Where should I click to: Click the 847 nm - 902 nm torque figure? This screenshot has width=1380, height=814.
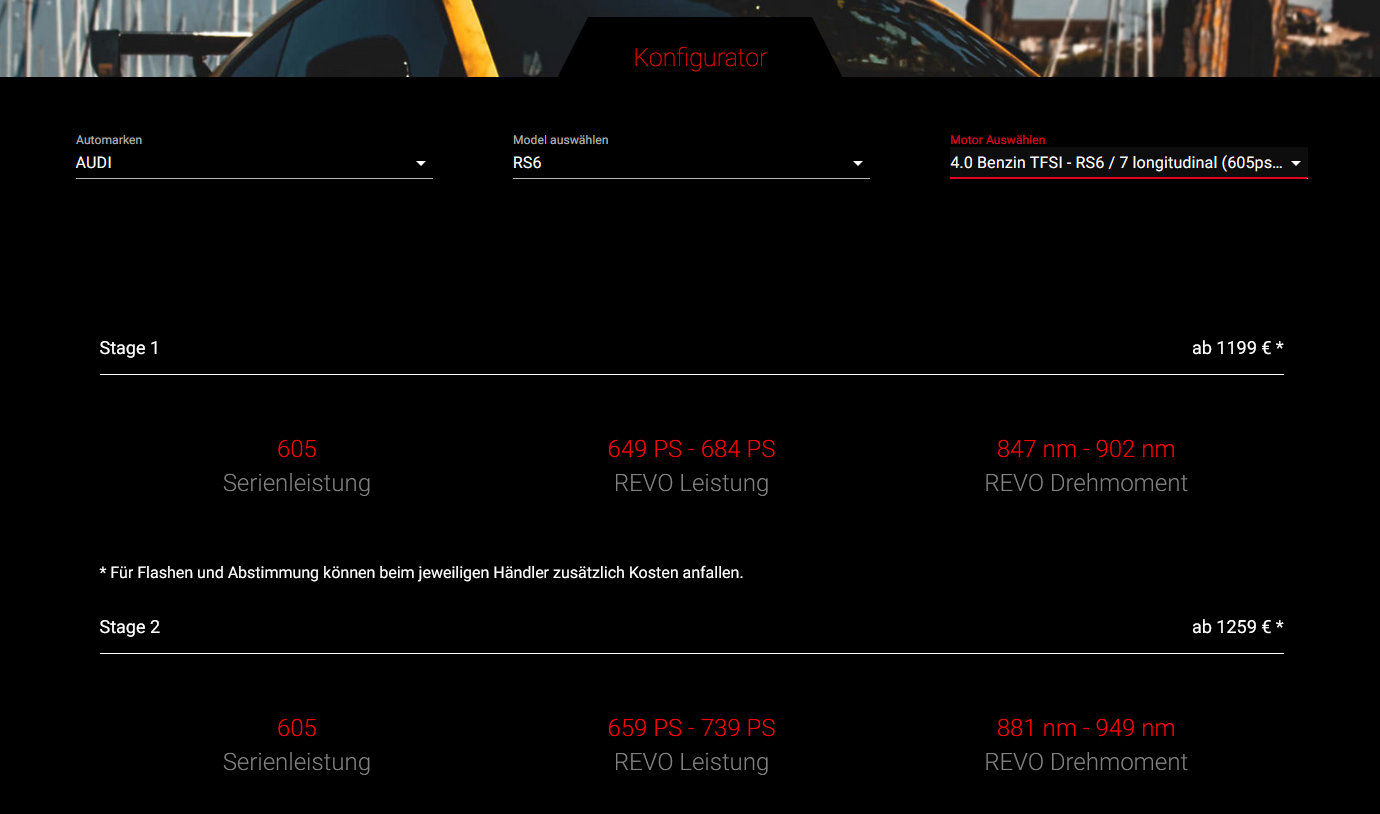pyautogui.click(x=1086, y=449)
